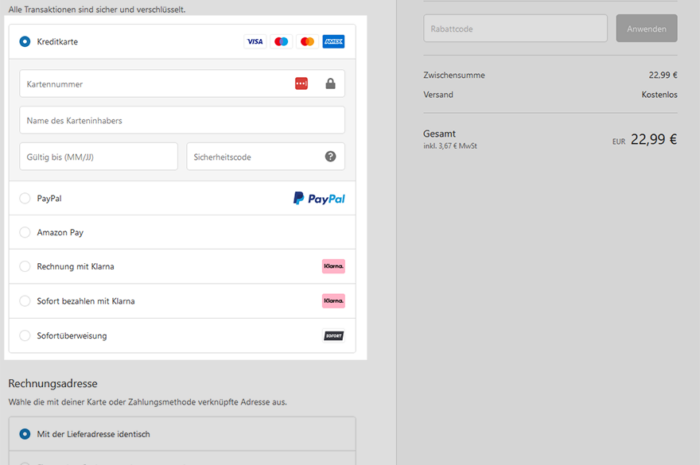700x465 pixels.
Task: Click the Klarna logo beside Sofort bezahlen
Action: coord(333,301)
